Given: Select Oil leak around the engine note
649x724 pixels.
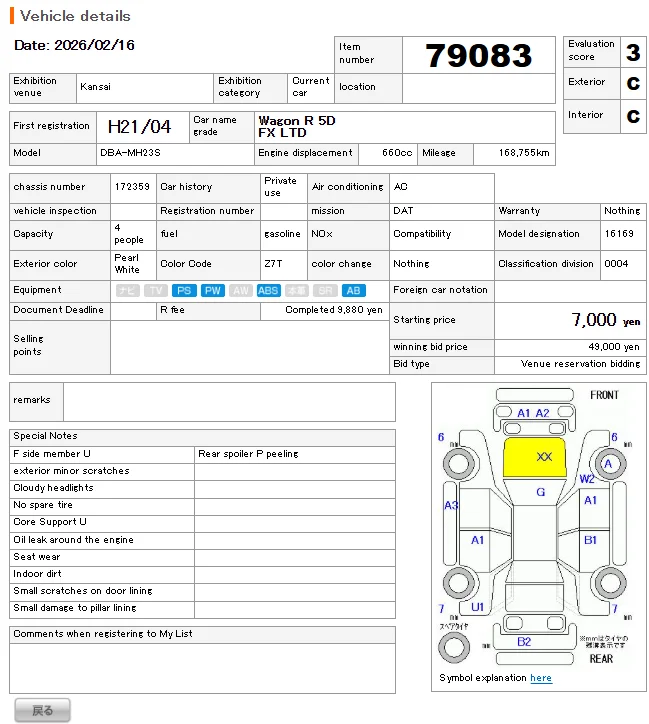Looking at the screenshot, I should click(x=73, y=540).
